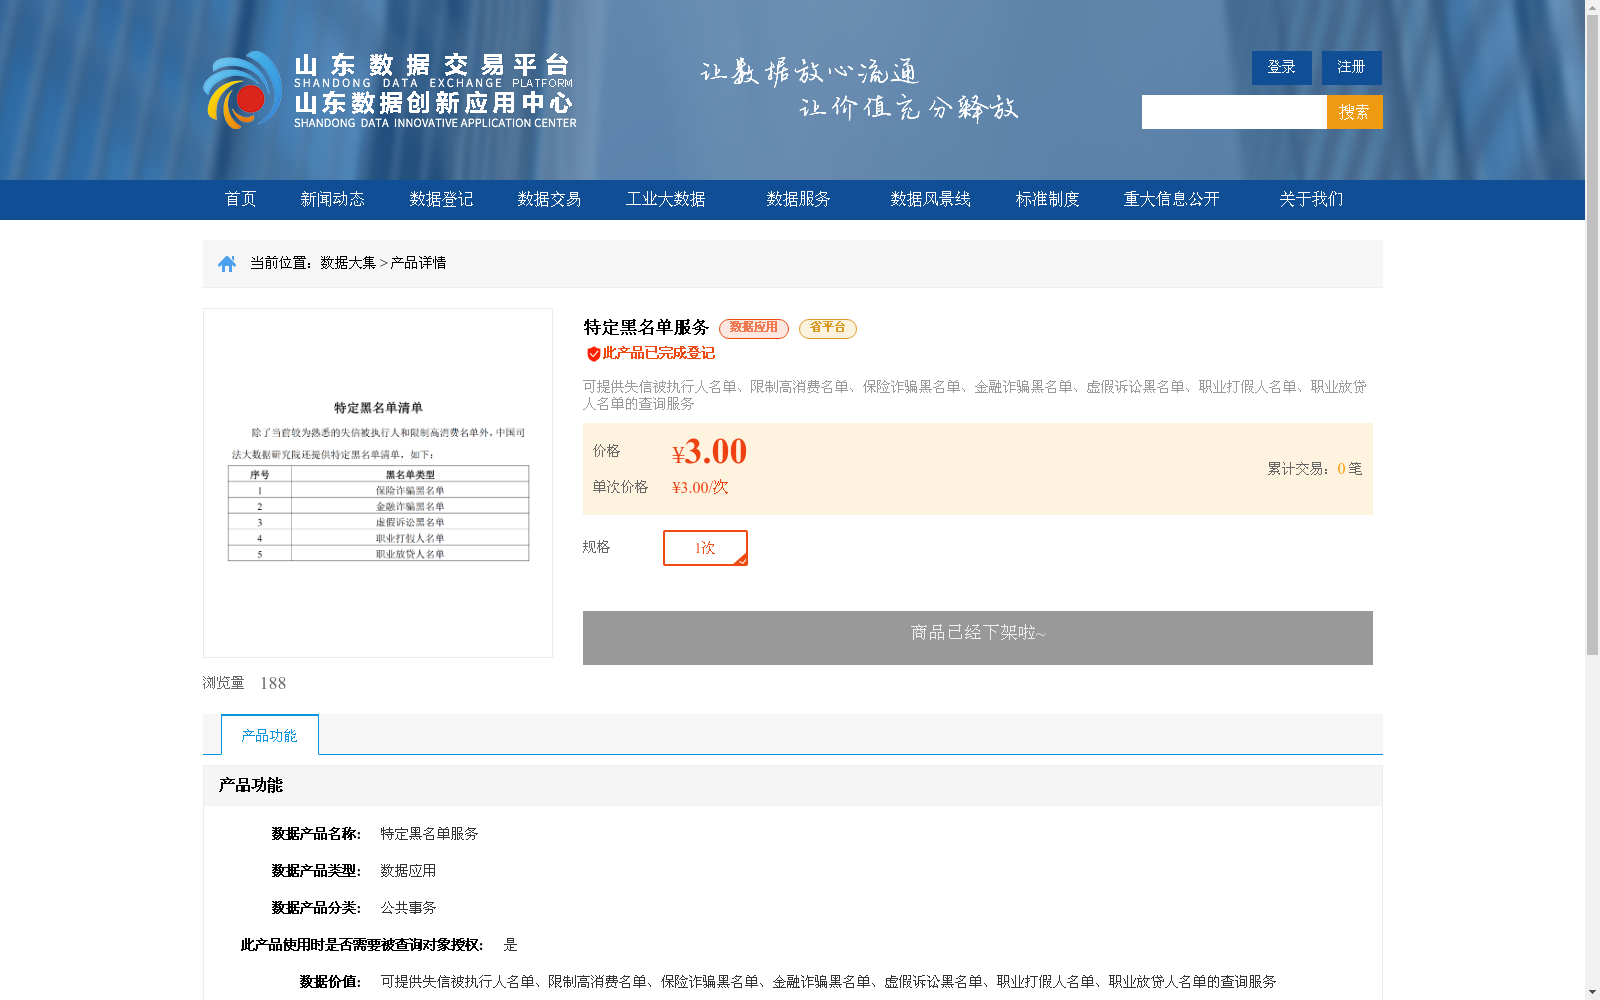
Task: Open the 数据服务 menu item
Action: pyautogui.click(x=796, y=199)
